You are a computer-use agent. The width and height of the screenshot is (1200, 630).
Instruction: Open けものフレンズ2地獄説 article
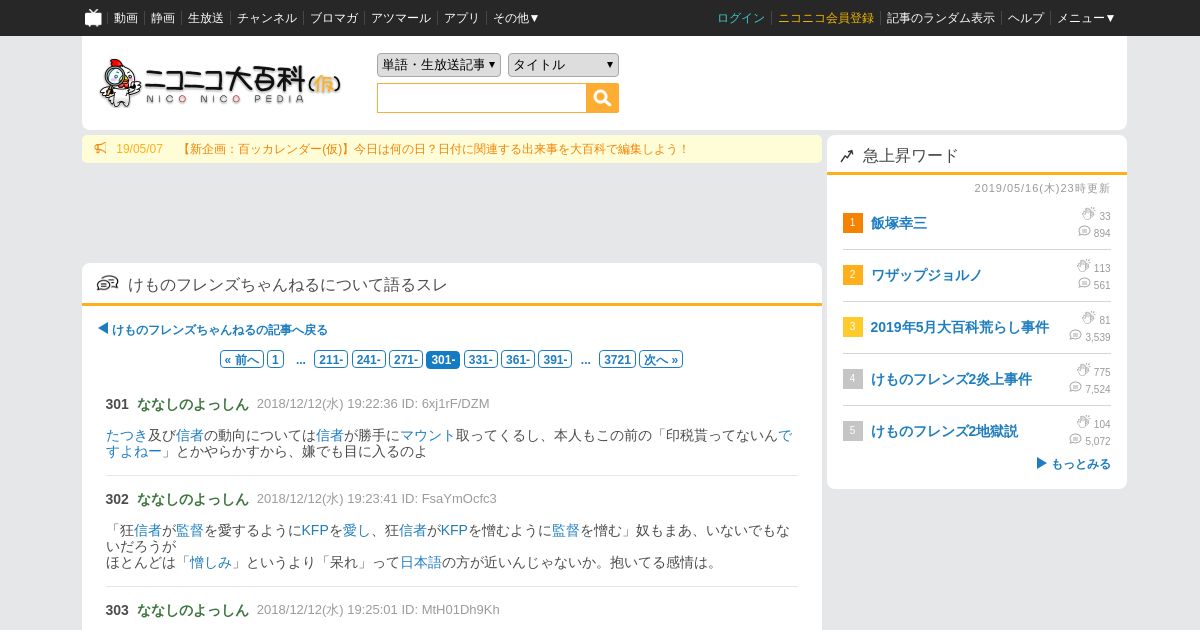click(944, 431)
